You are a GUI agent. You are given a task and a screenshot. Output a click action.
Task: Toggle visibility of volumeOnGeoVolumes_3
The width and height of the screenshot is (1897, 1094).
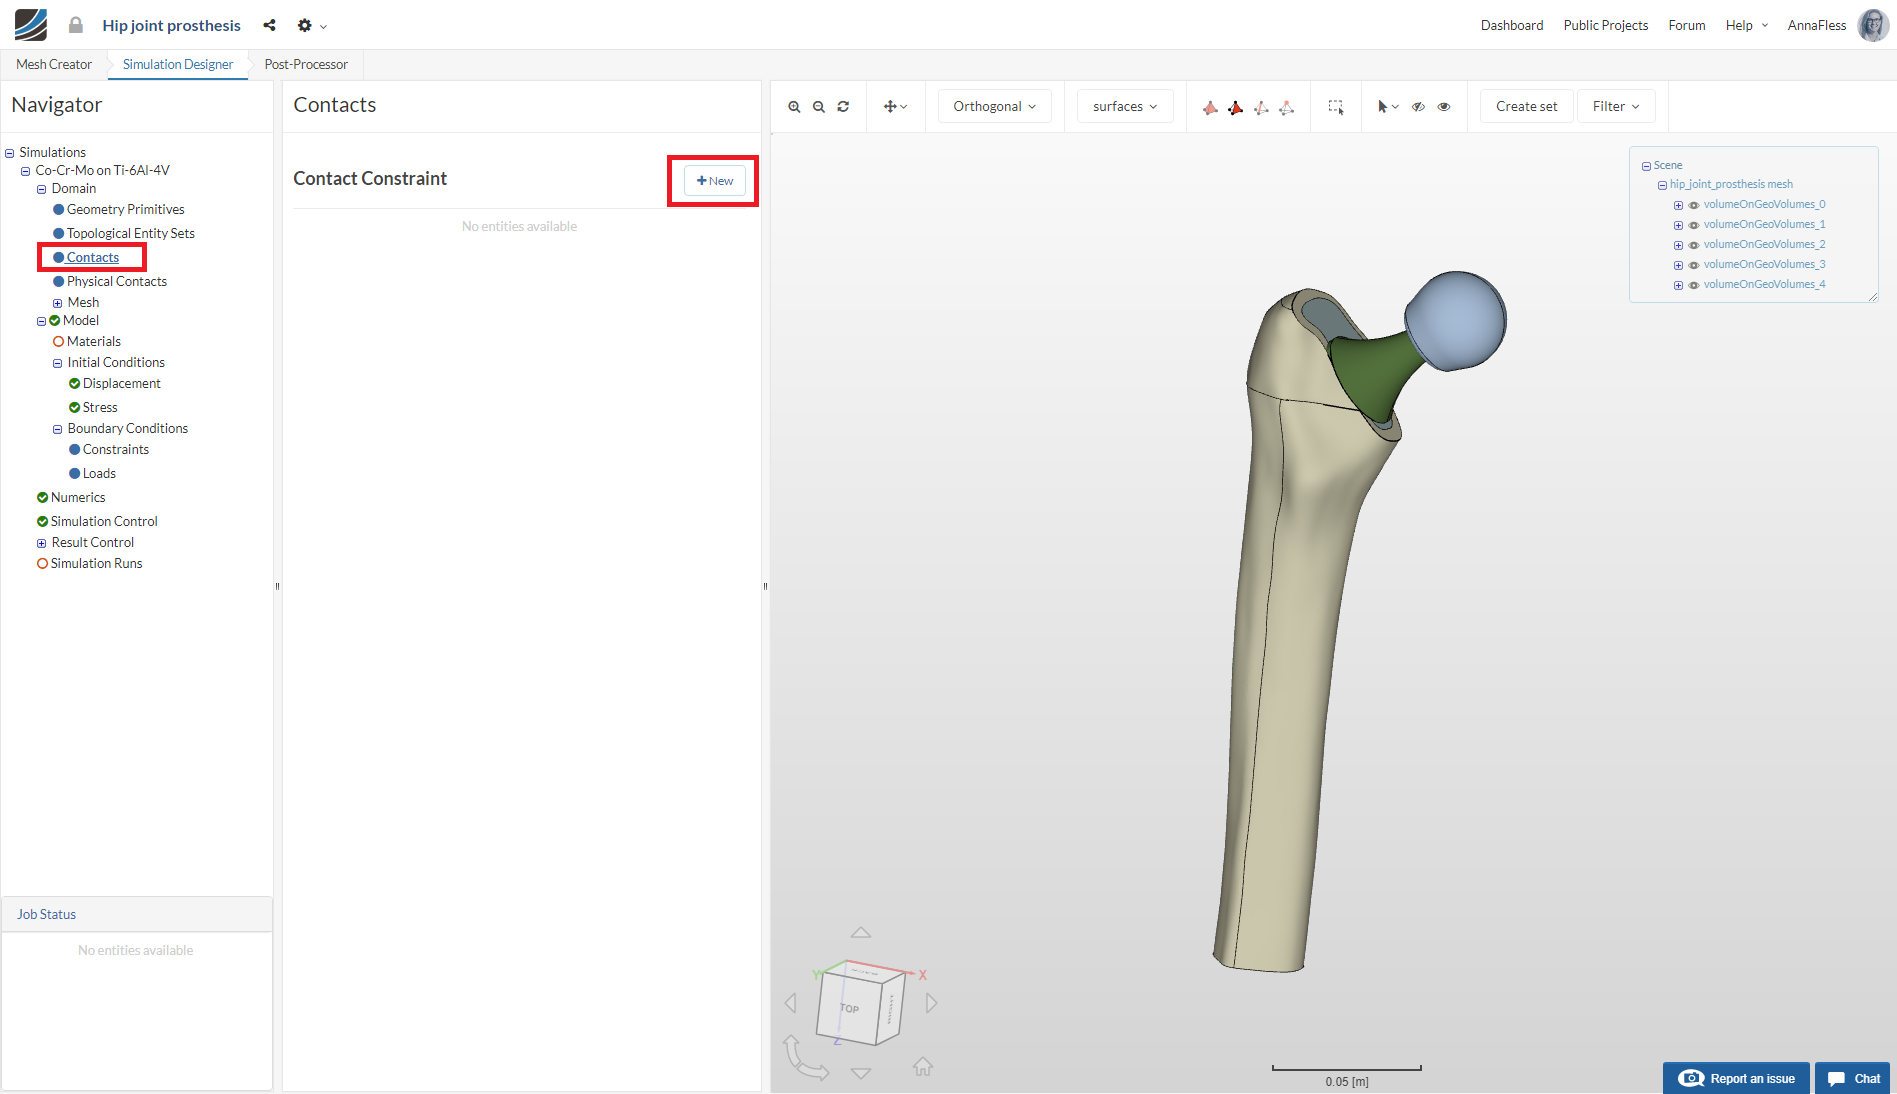click(x=1694, y=265)
